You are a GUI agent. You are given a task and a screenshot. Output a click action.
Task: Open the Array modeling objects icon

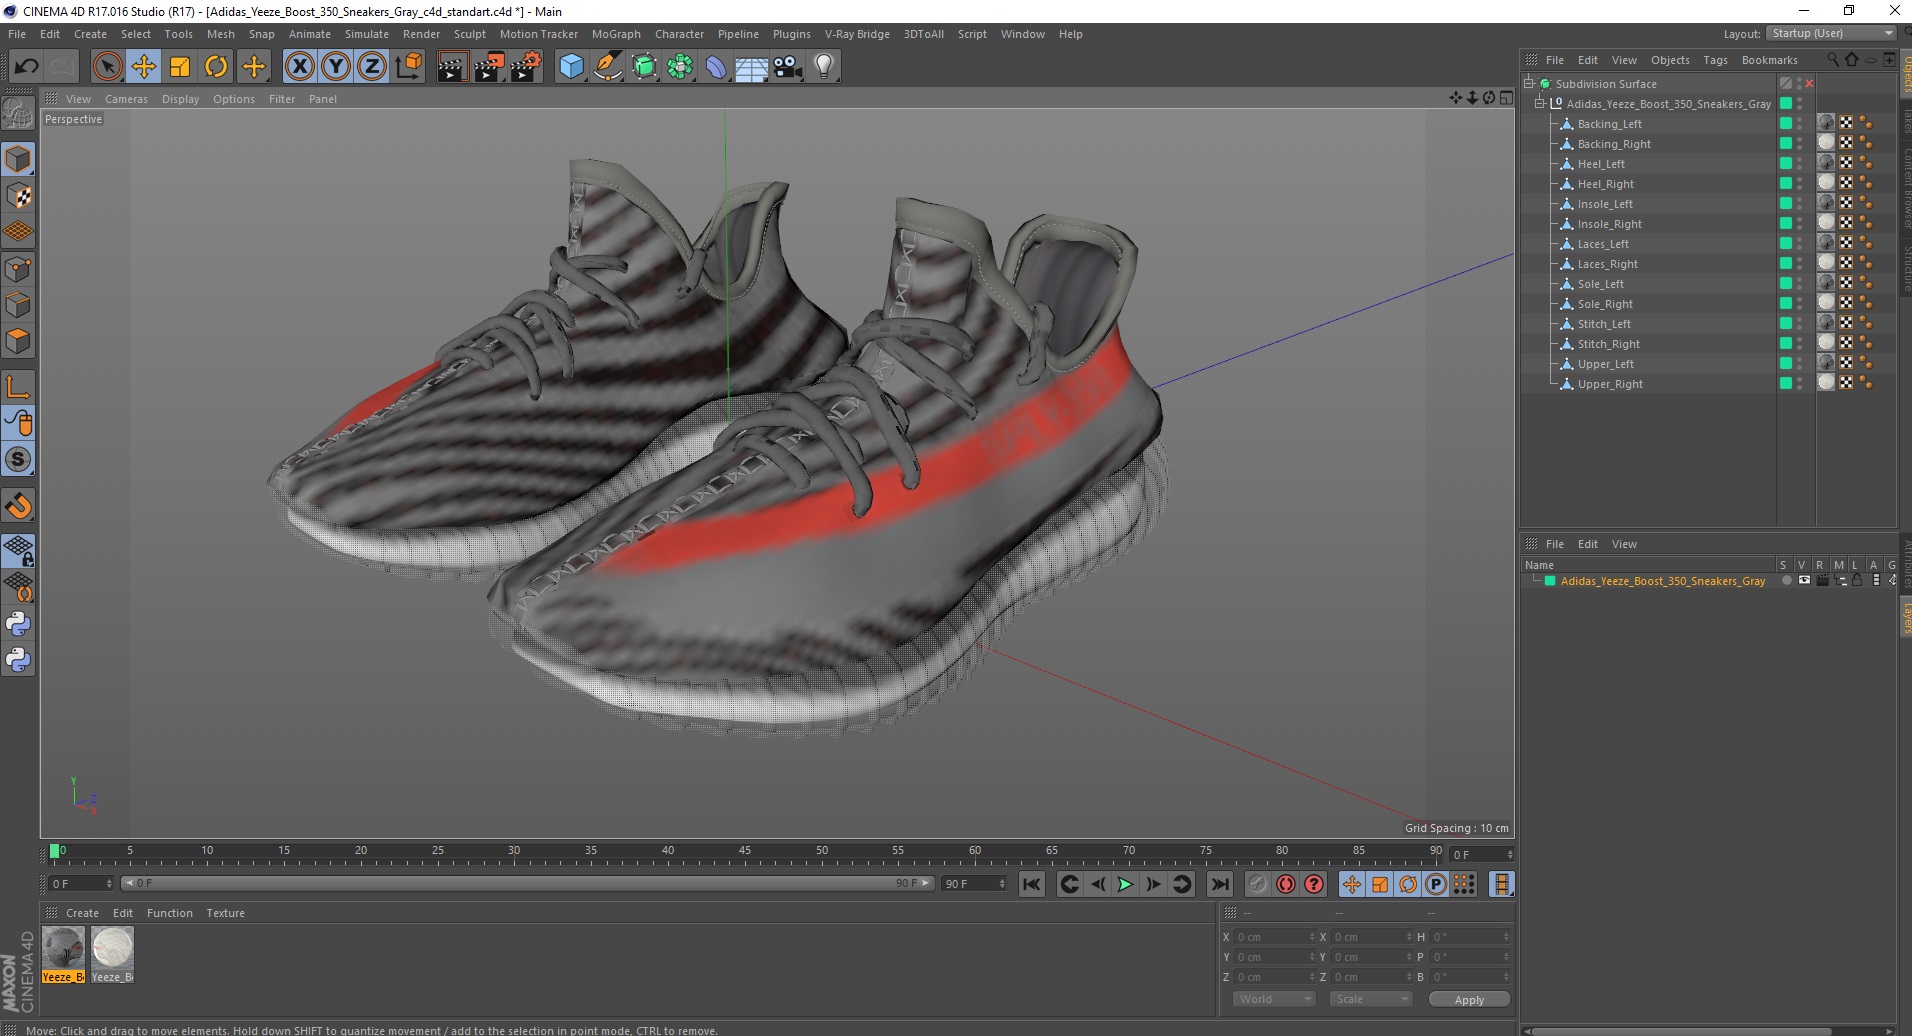pos(681,67)
